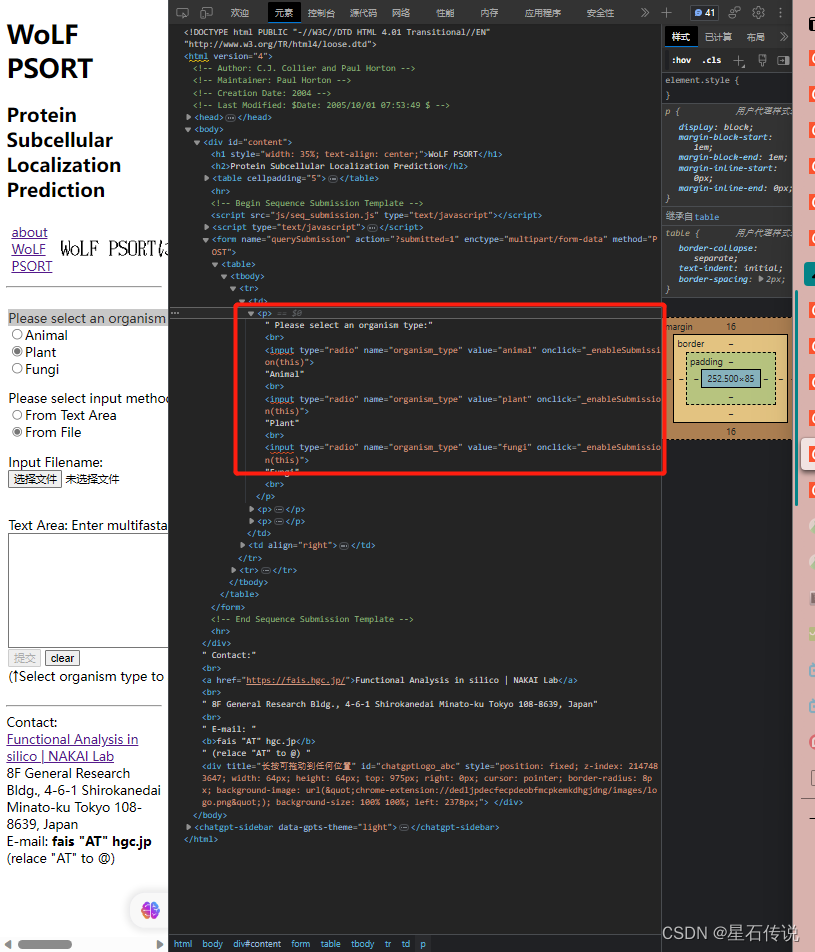The image size is (815, 952).
Task: Select div#content in the breadcrumb bar
Action: (x=257, y=944)
